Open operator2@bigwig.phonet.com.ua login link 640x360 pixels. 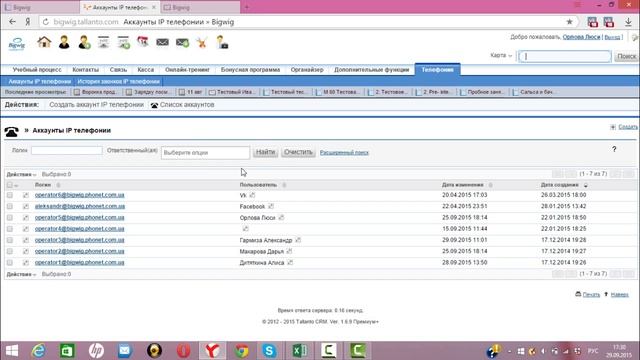click(80, 251)
